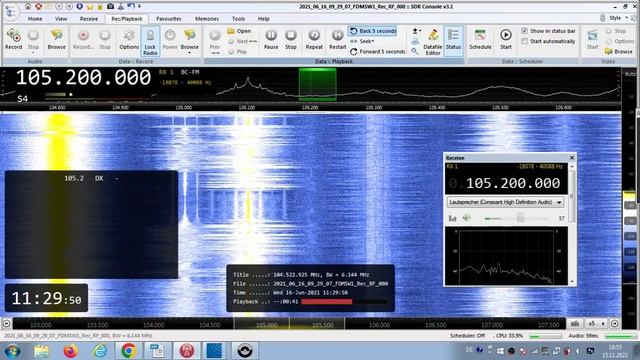640x360 pixels.
Task: Open the Windows Start button
Action: 12,351
